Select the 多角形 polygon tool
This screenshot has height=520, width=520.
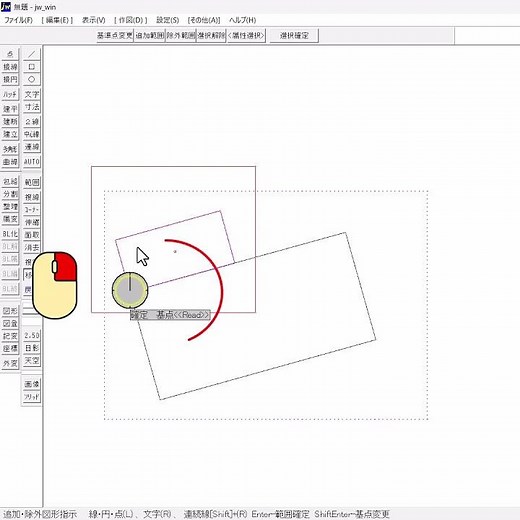click(x=10, y=149)
